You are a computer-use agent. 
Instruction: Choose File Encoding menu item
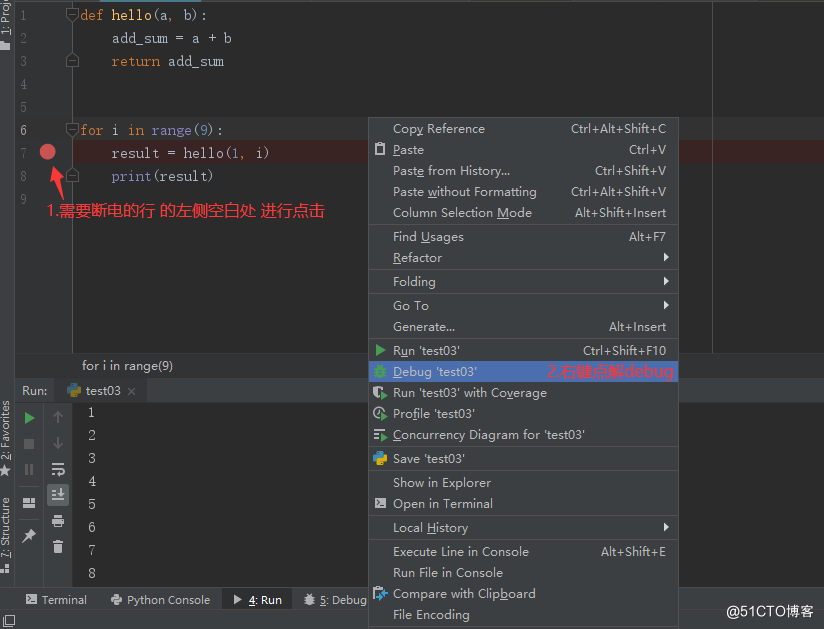pos(523,615)
